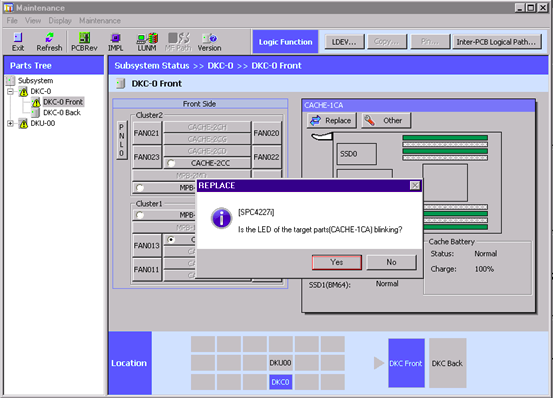This screenshot has width=553, height=398.
Task: Select the Cluster2 MPB radio button
Action: [140, 188]
